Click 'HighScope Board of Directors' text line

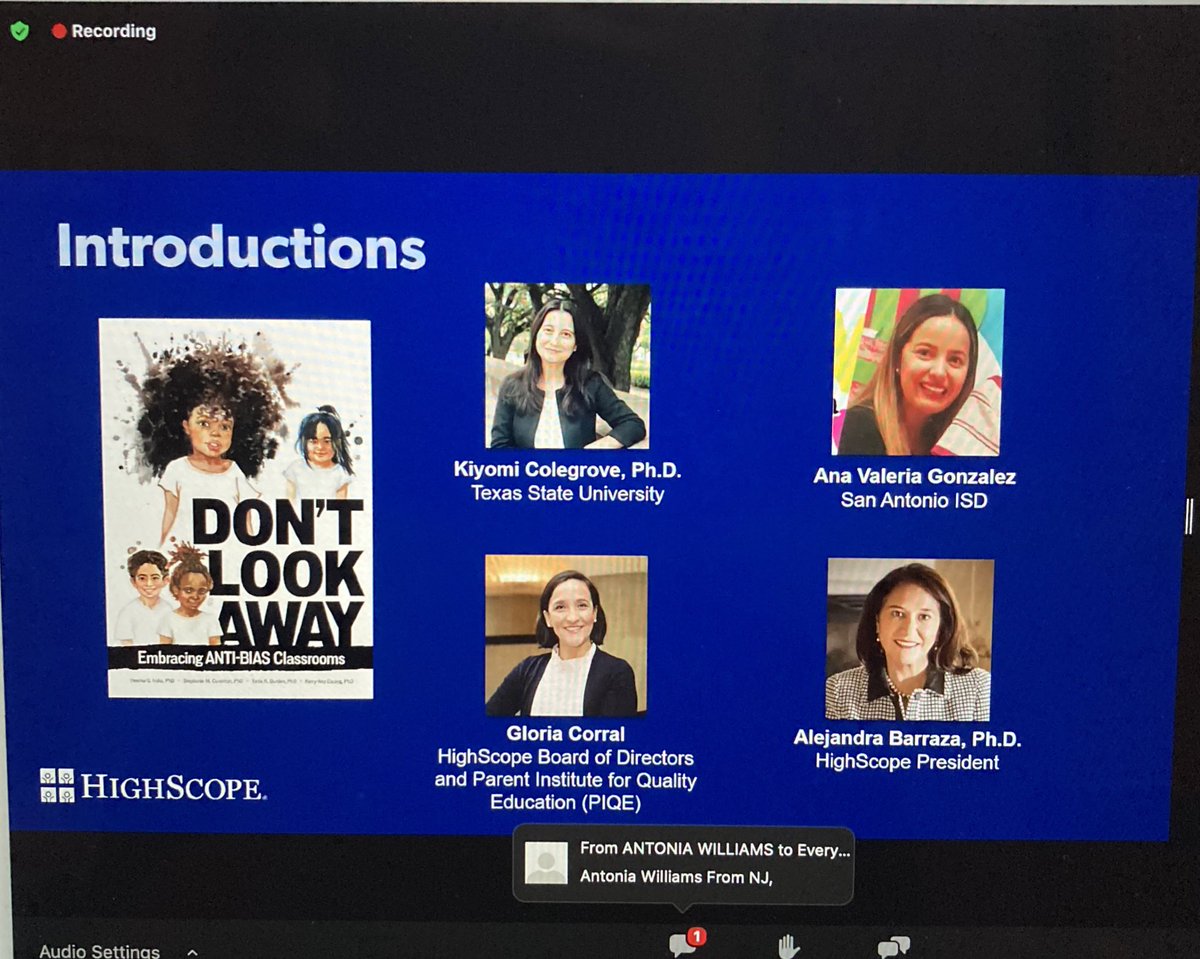(x=566, y=757)
